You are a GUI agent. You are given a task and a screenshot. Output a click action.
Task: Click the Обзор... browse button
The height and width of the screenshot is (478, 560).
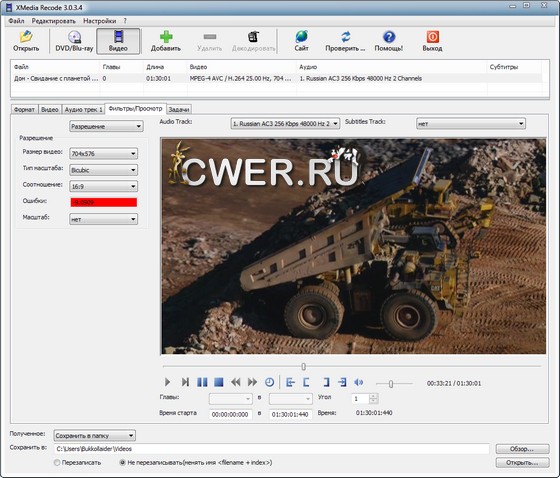(x=522, y=449)
